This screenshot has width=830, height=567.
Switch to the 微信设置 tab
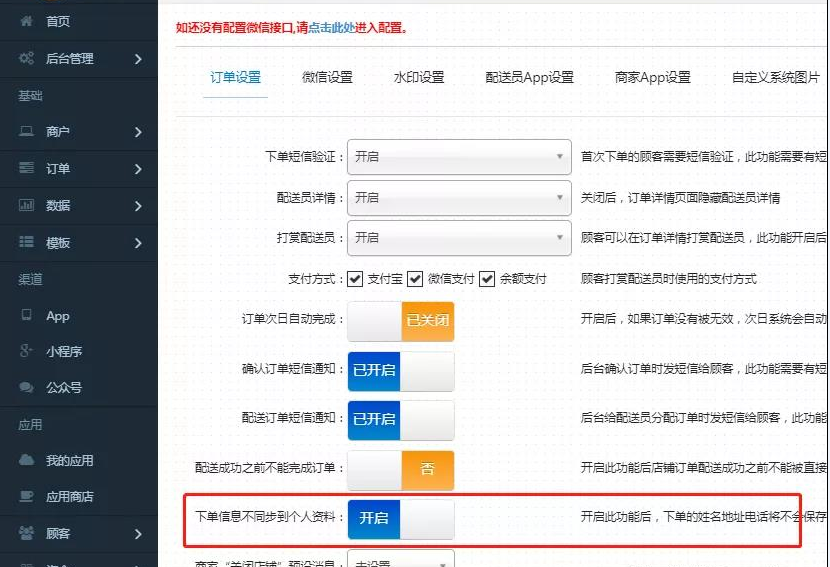click(x=327, y=77)
